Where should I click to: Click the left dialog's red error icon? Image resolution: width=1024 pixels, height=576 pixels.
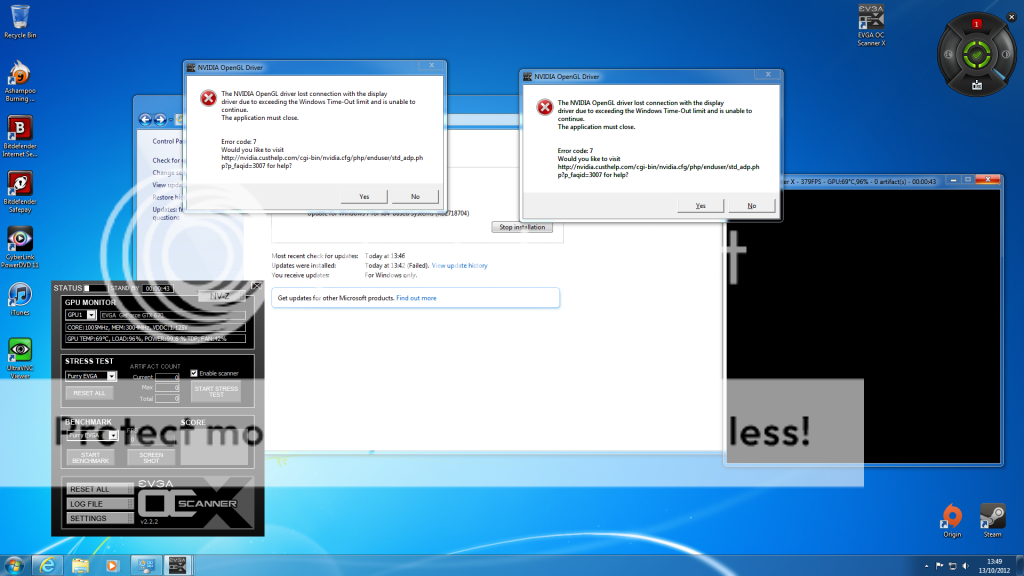208,99
